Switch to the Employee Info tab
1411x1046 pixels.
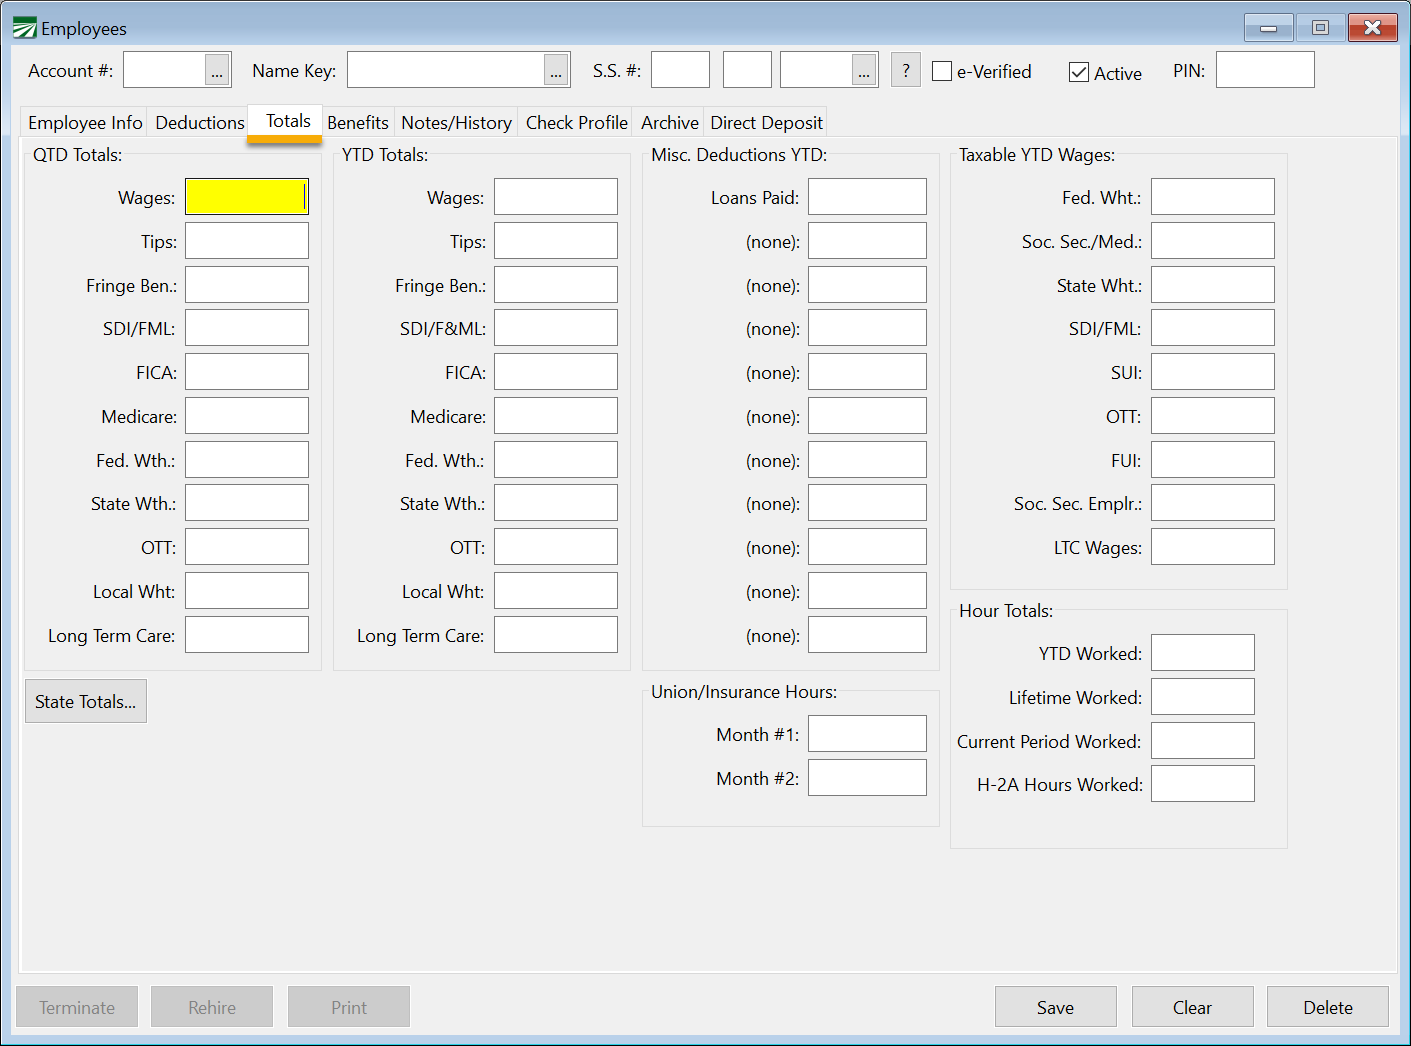pyautogui.click(x=85, y=122)
